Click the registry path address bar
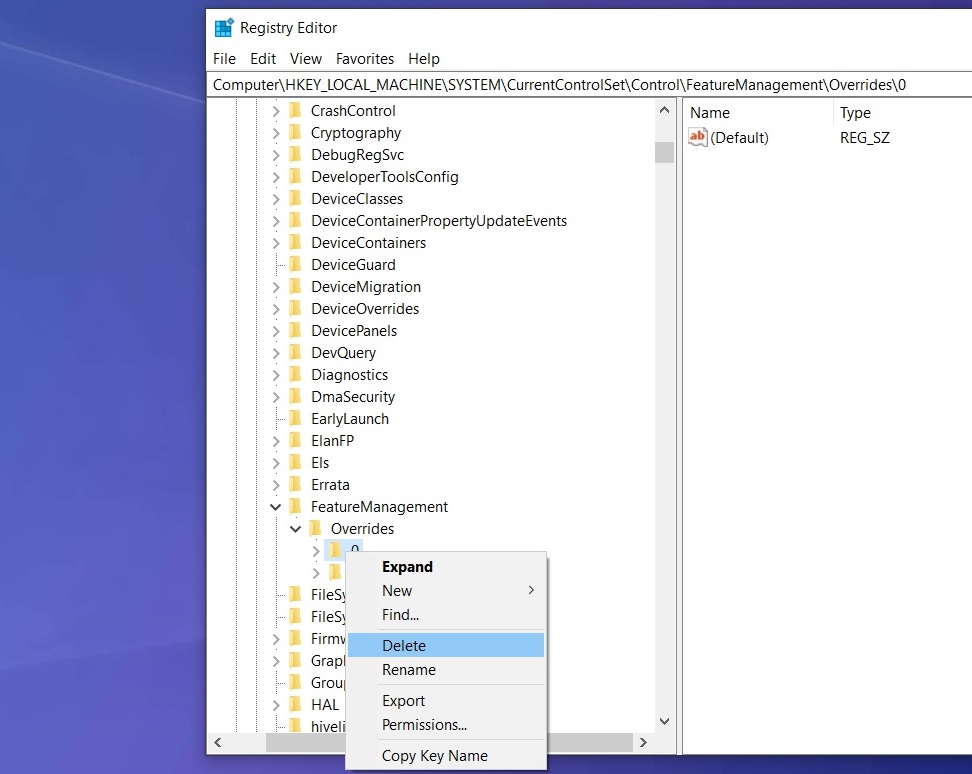The height and width of the screenshot is (774, 972). (x=589, y=85)
